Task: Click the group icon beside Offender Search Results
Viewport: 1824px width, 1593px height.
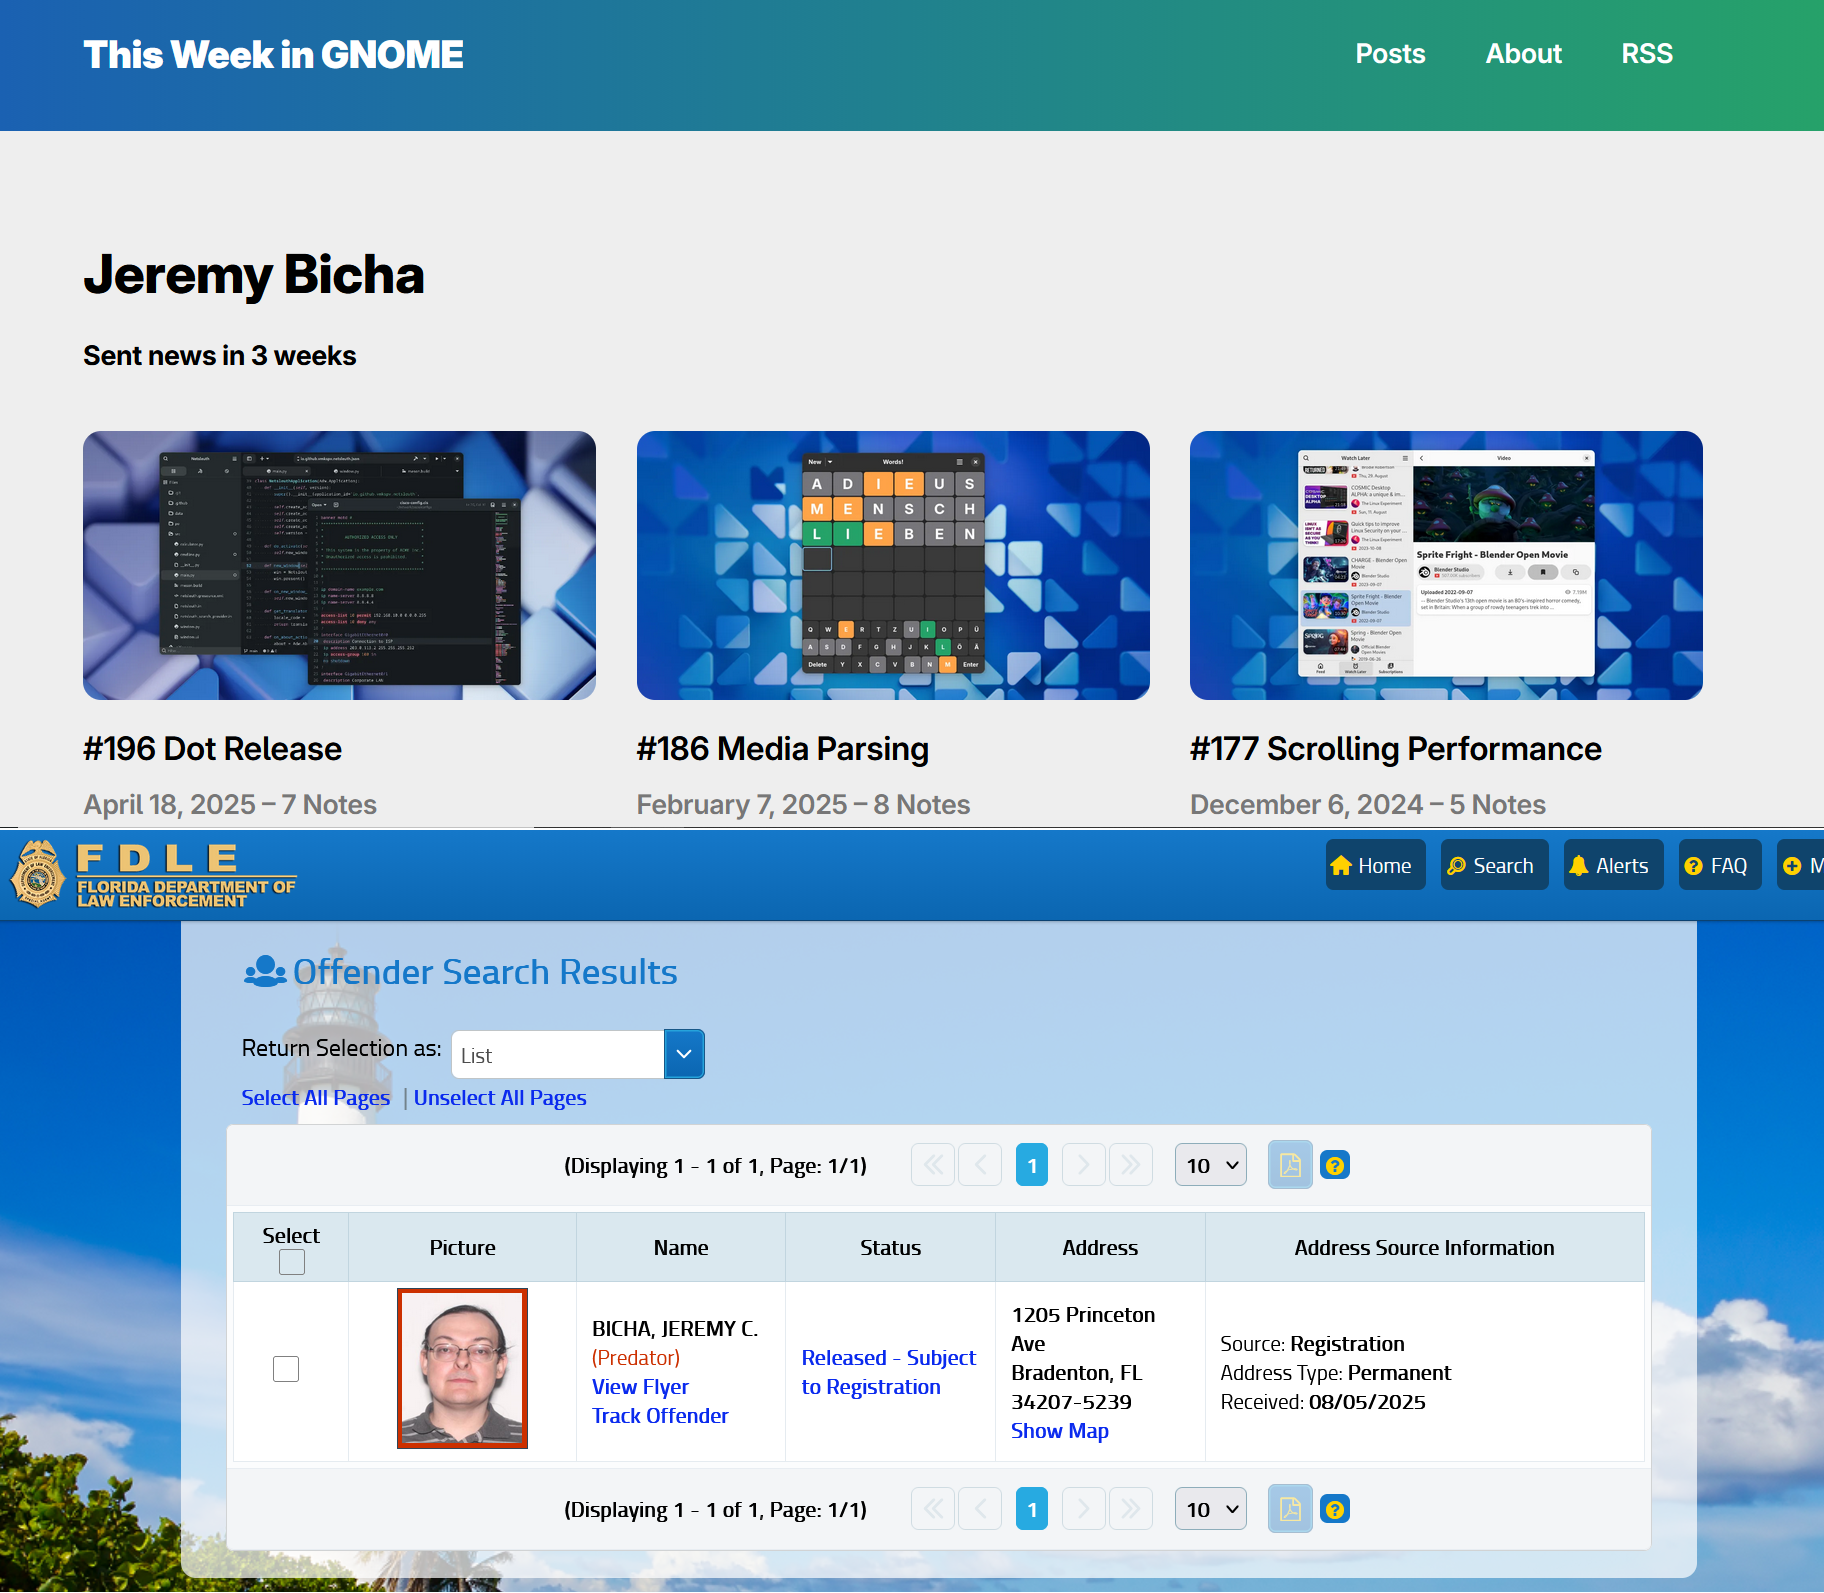Action: (265, 971)
